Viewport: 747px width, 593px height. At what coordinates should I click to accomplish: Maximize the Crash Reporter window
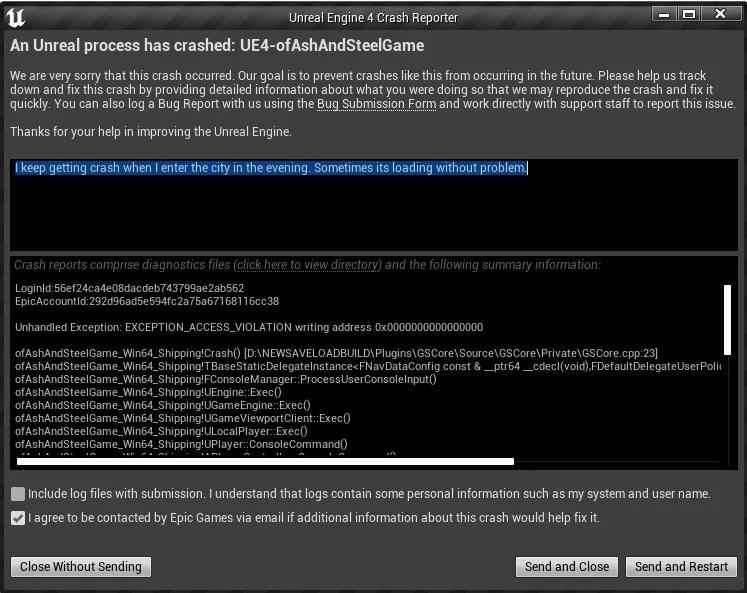(688, 14)
